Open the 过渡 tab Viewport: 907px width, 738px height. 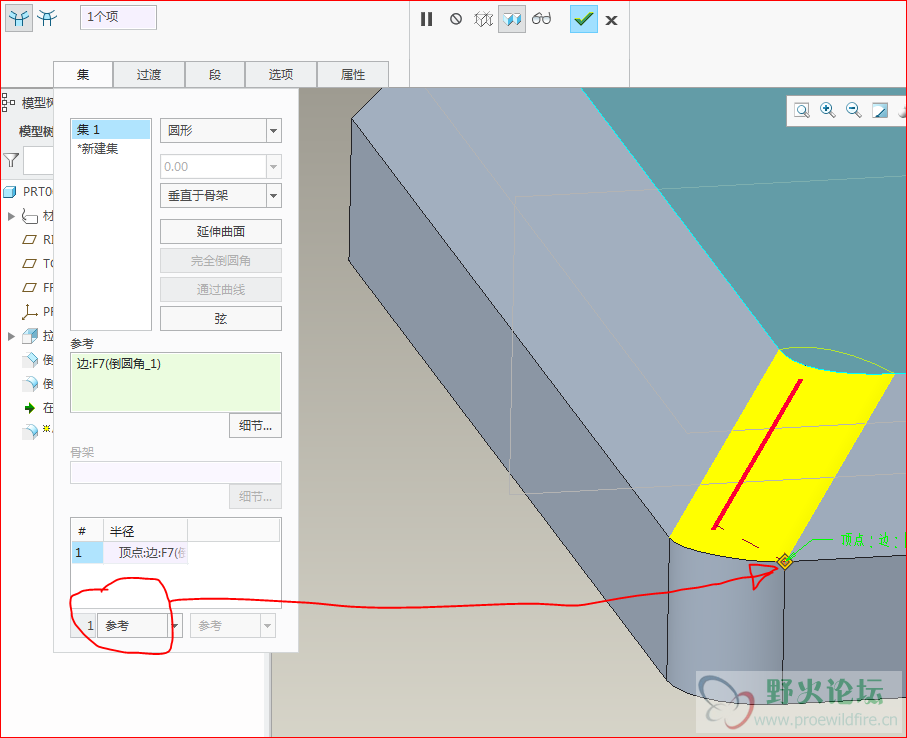click(149, 75)
